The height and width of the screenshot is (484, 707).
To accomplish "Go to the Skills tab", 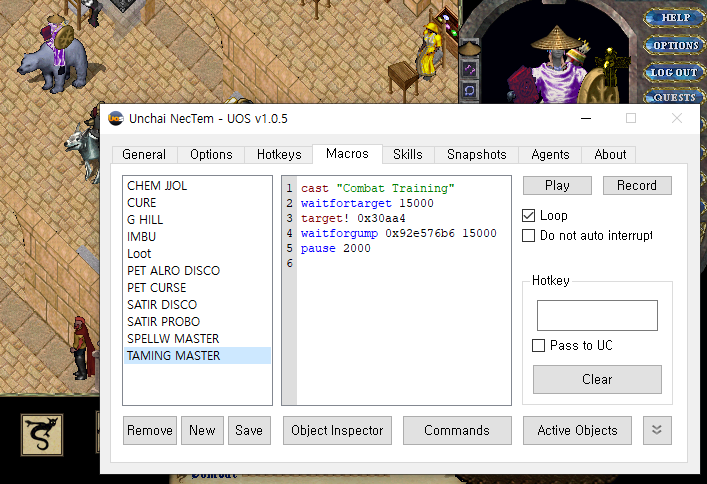I will [408, 154].
